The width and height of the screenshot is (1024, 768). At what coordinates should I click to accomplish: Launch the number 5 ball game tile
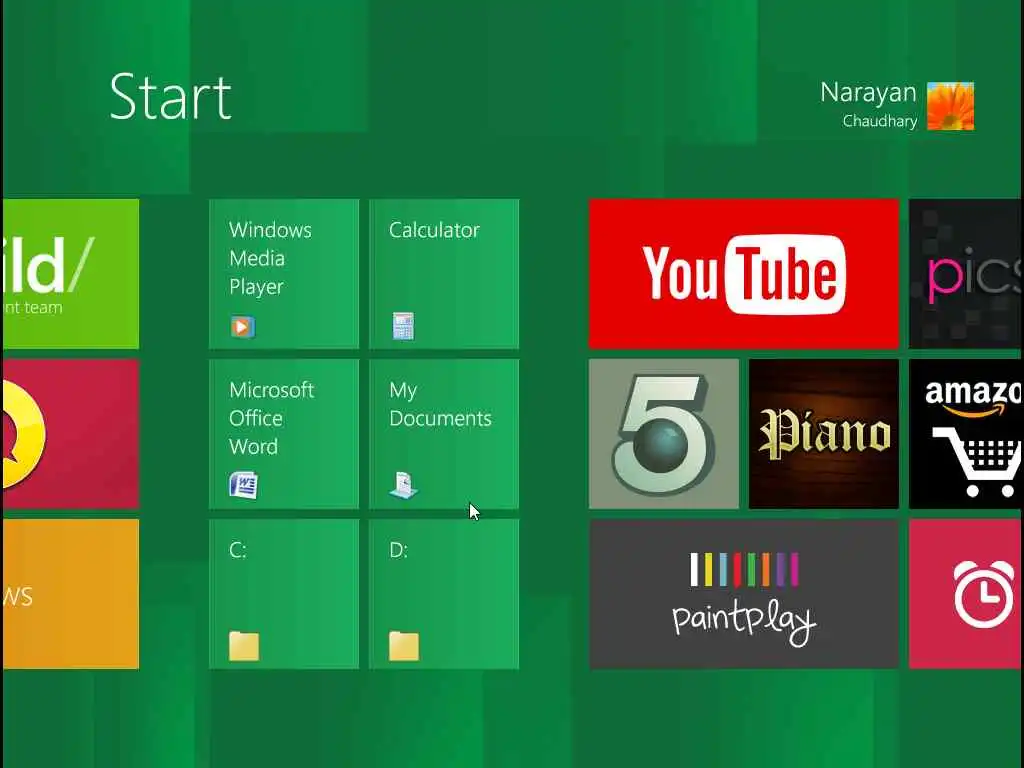664,434
